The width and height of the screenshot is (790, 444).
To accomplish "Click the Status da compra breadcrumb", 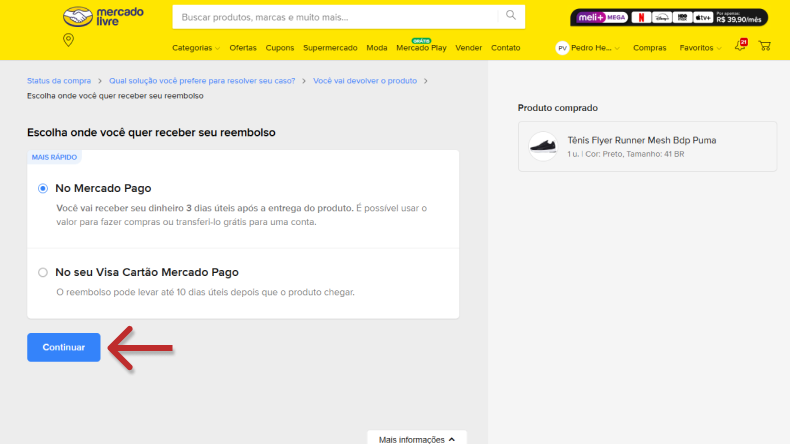I will (59, 80).
